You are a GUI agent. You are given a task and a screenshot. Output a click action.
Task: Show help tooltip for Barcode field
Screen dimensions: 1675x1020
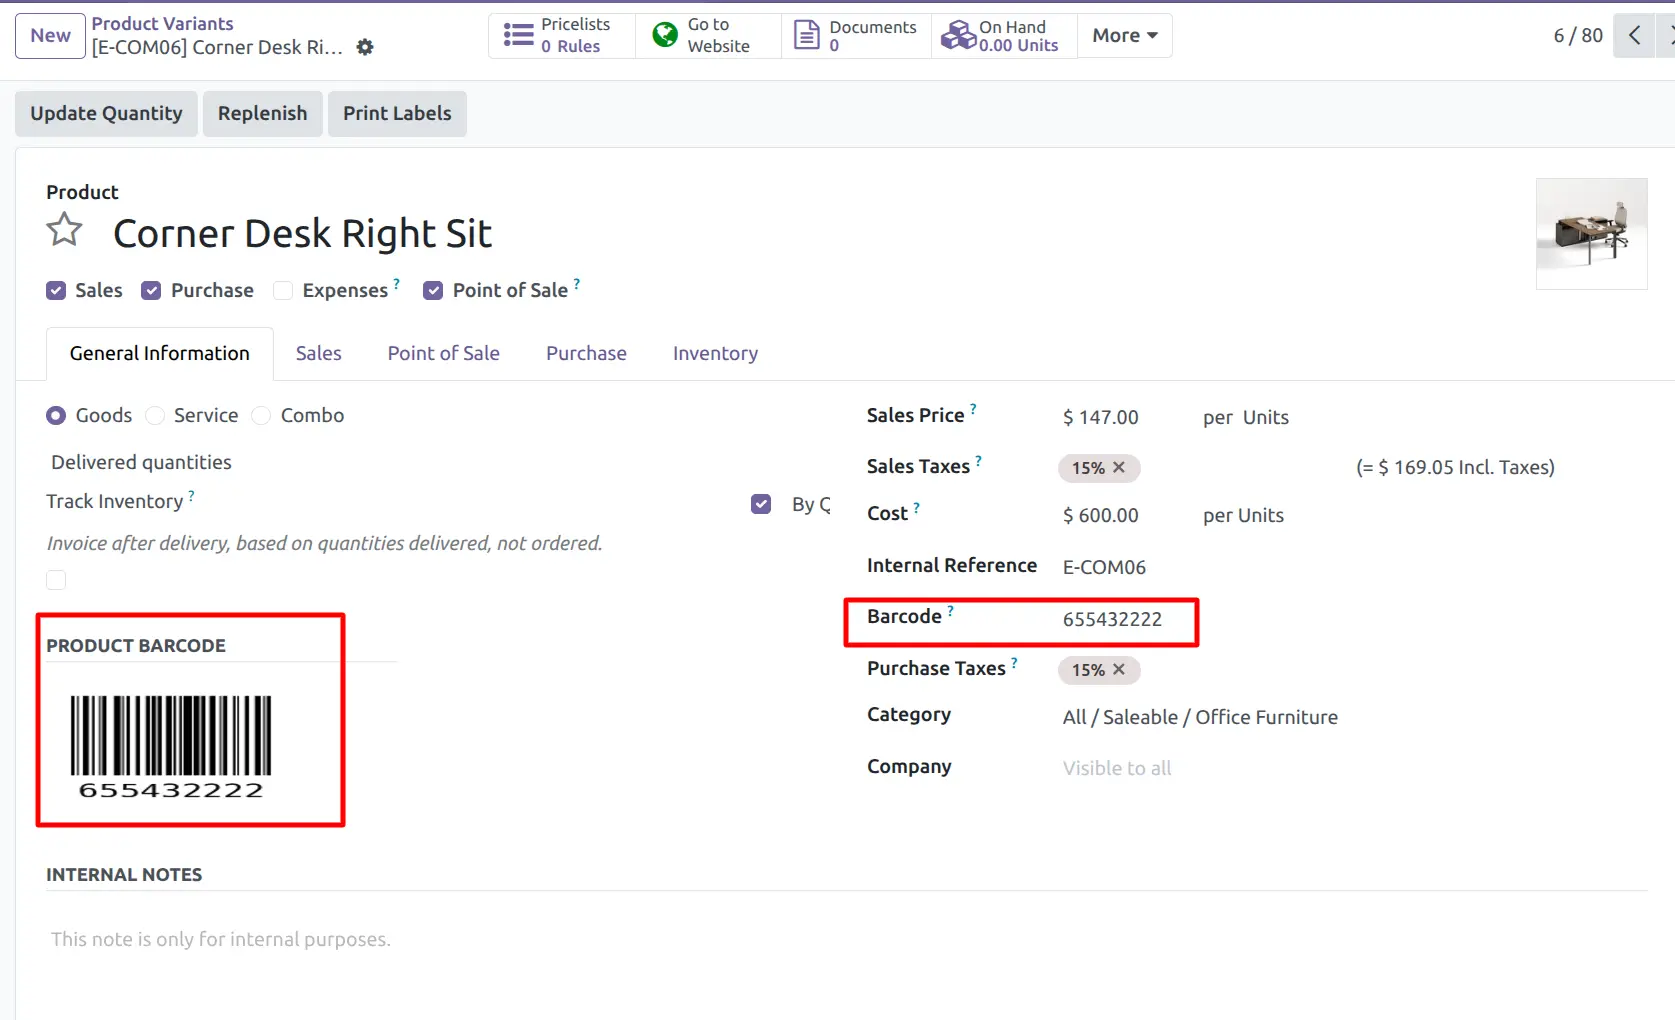(x=950, y=610)
